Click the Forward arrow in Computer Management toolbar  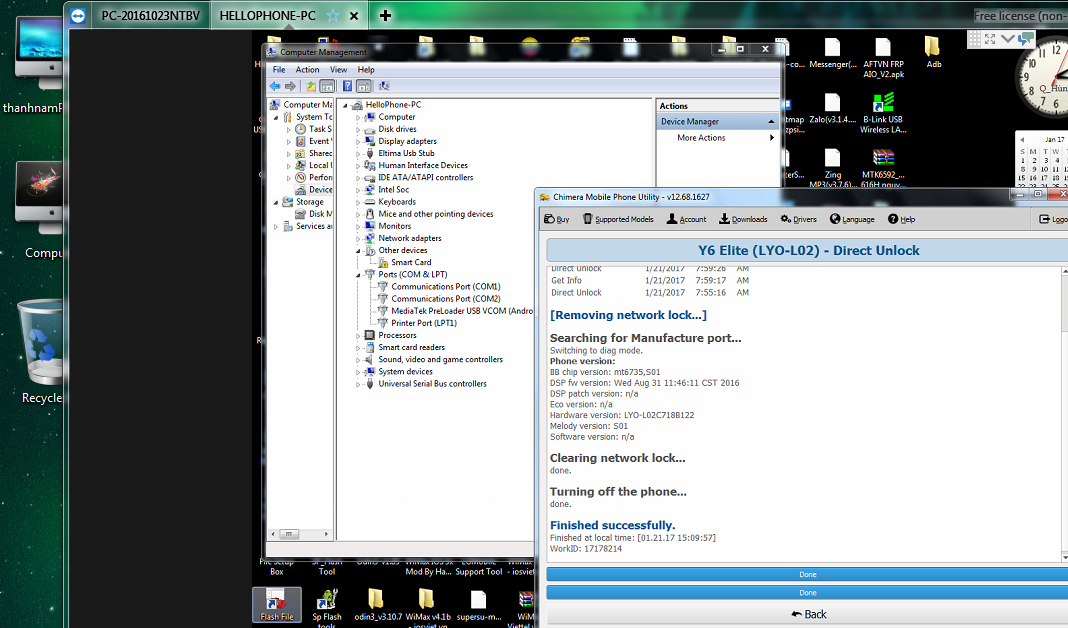290,86
